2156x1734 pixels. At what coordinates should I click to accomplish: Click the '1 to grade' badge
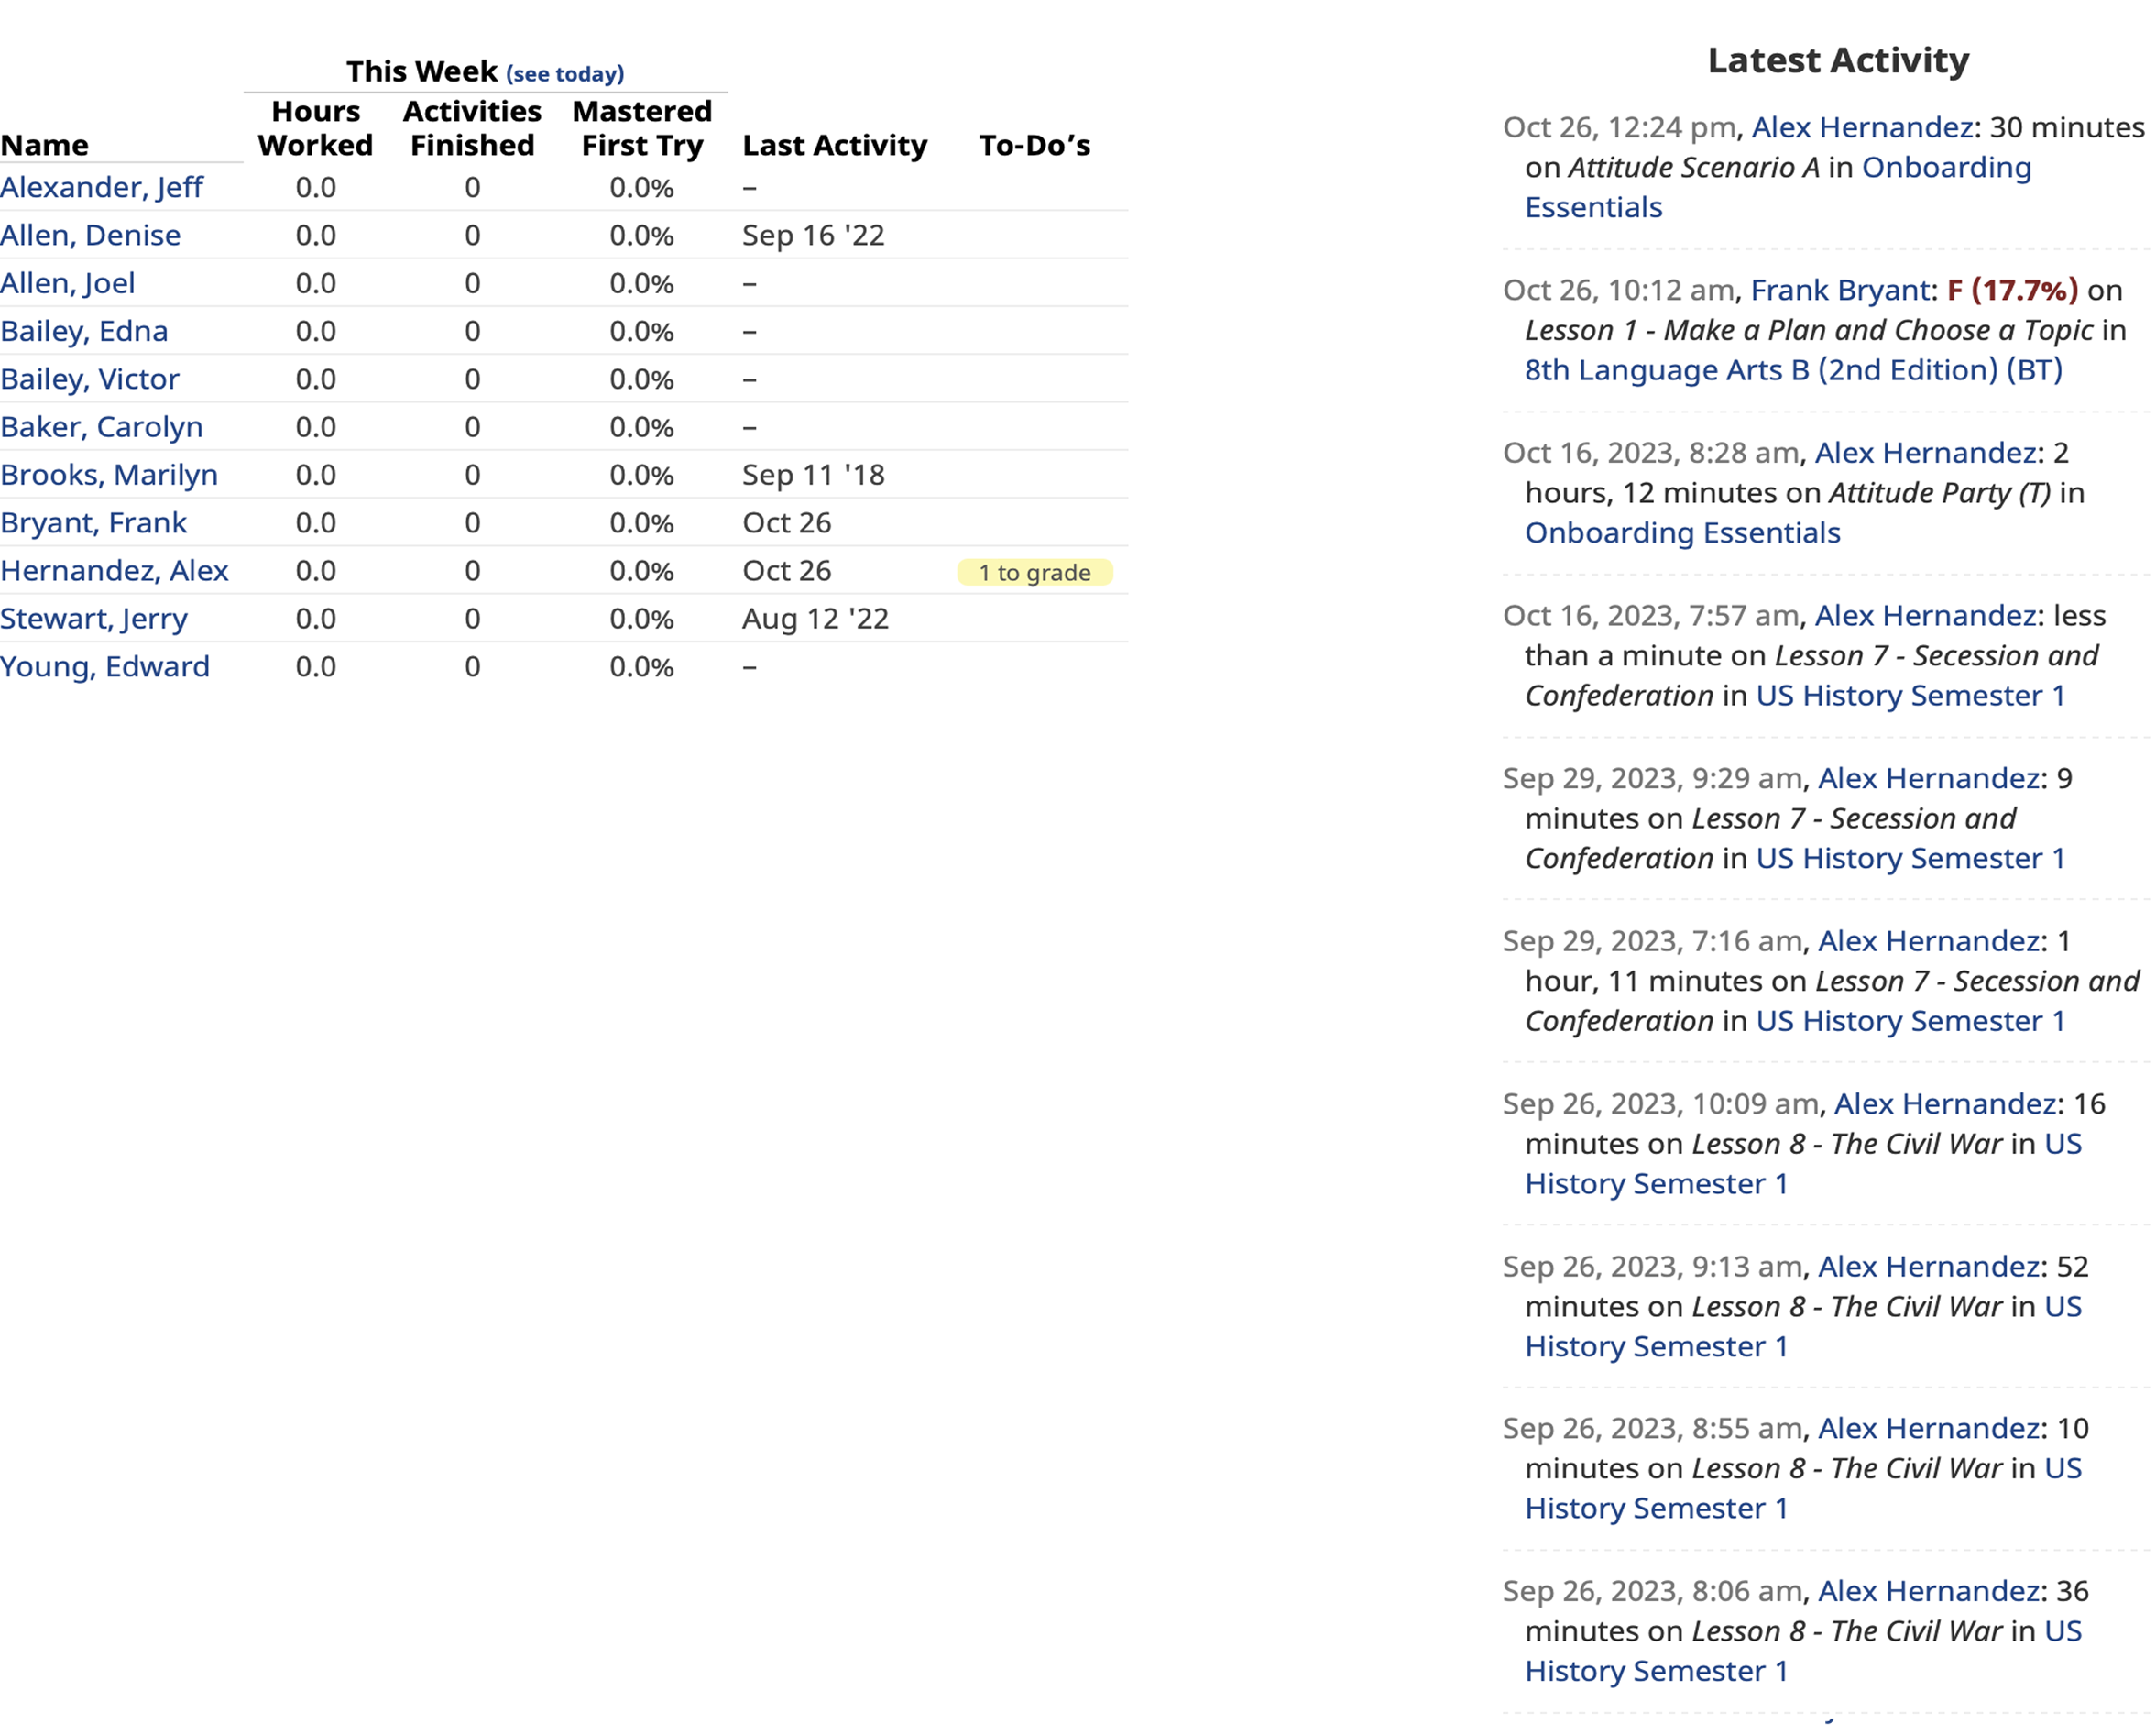(1035, 573)
